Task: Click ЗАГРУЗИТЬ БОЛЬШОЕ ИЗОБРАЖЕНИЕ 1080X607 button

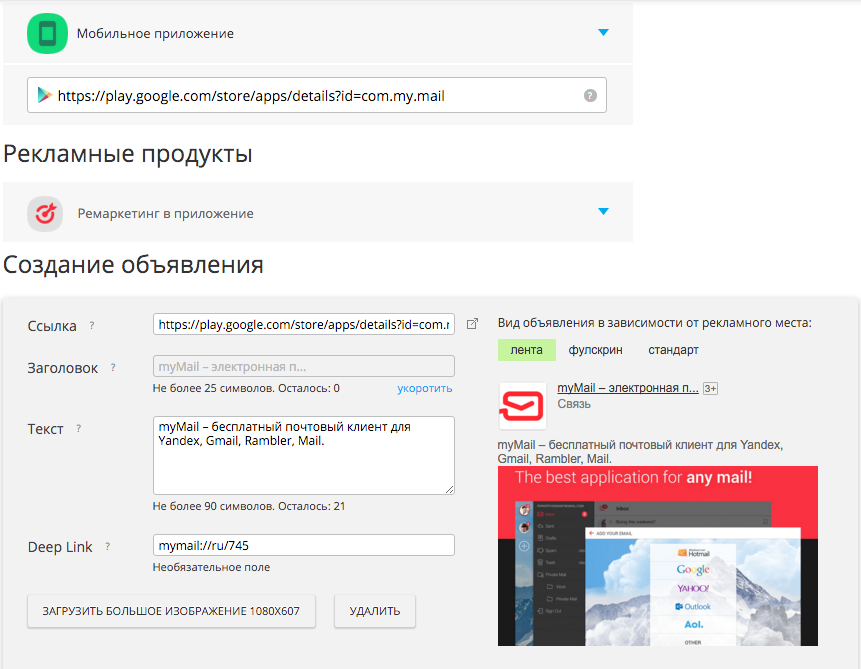Action: (171, 611)
